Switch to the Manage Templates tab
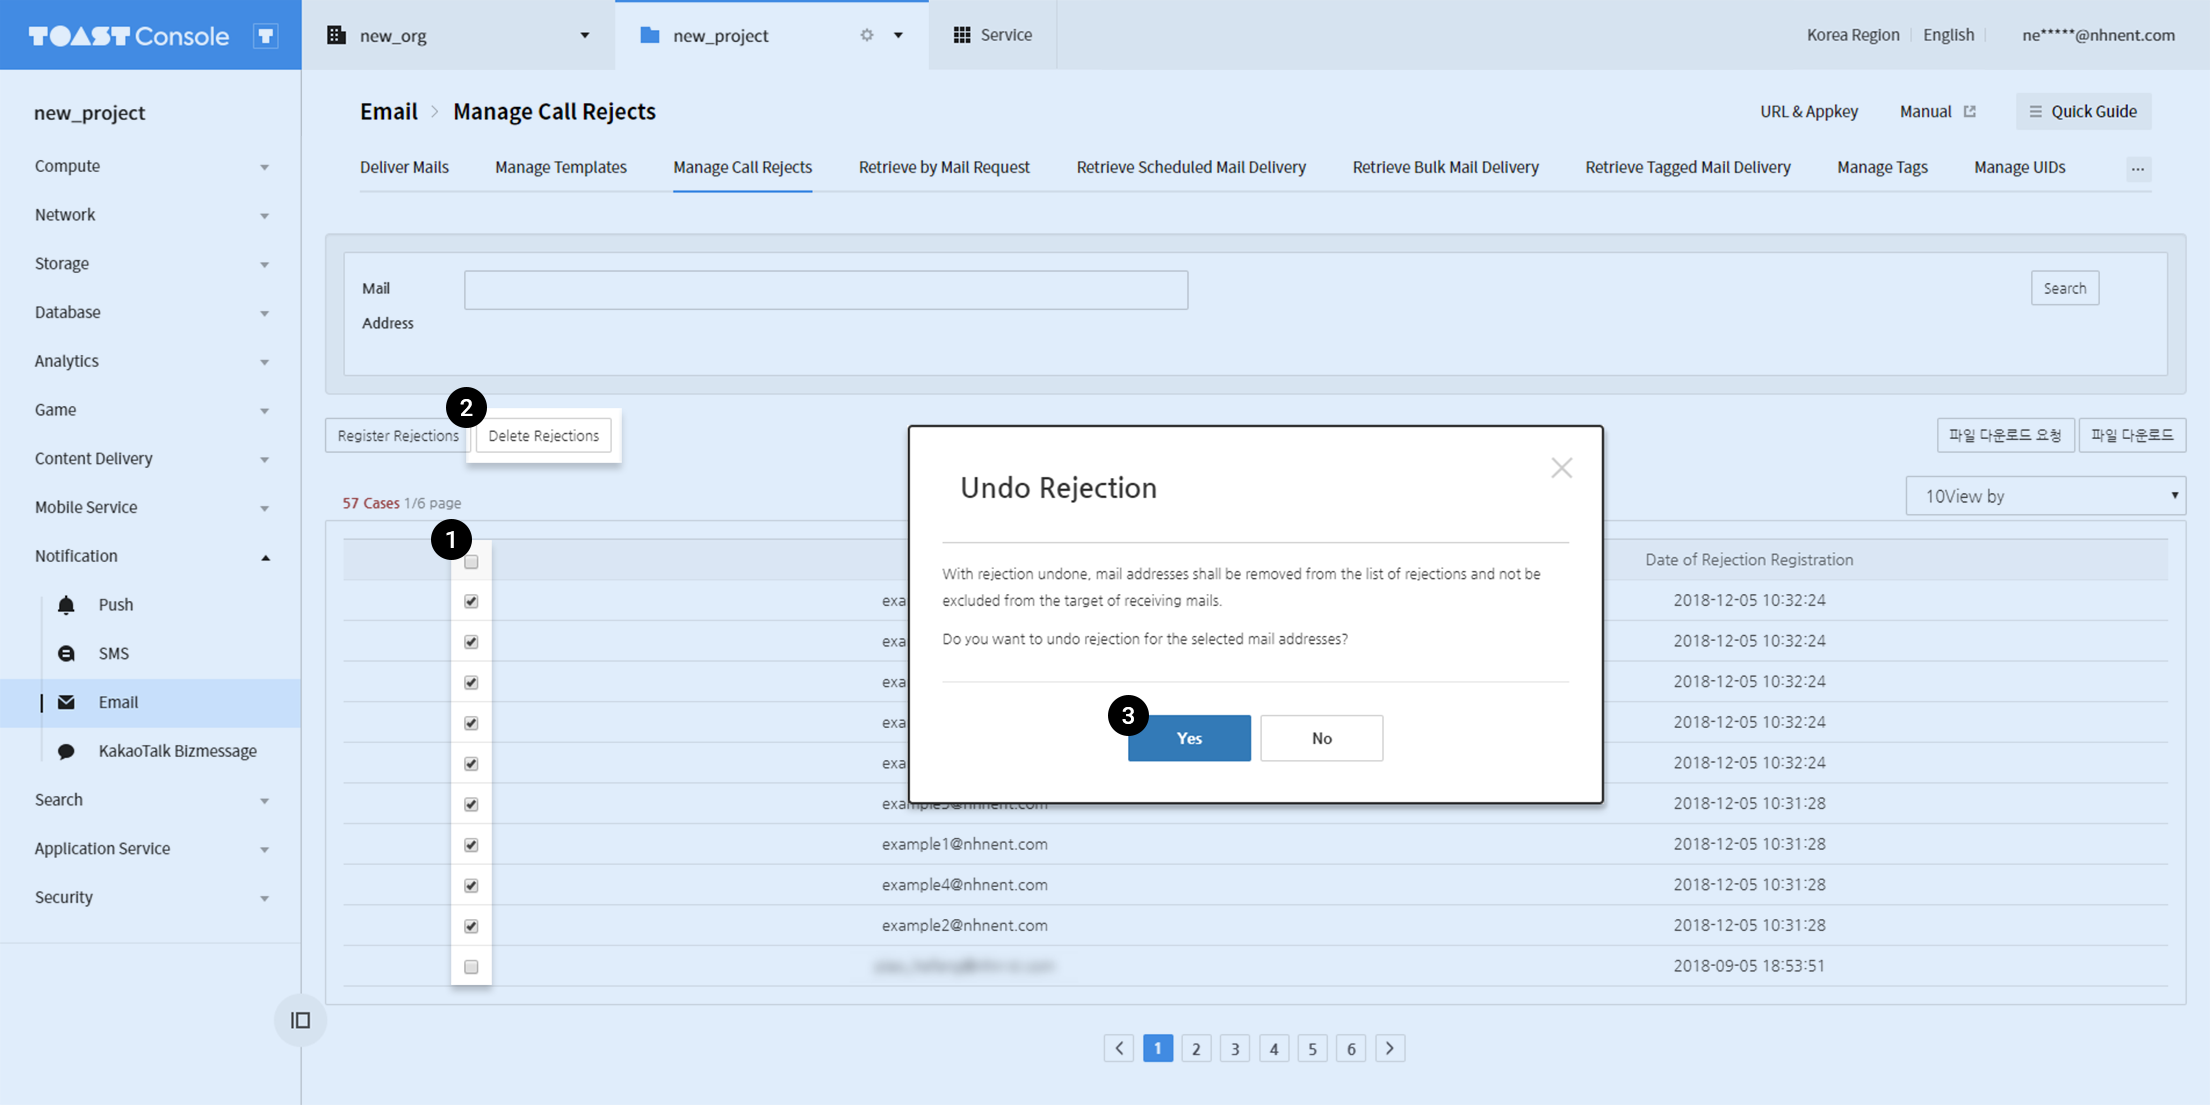This screenshot has width=2210, height=1105. click(x=560, y=167)
